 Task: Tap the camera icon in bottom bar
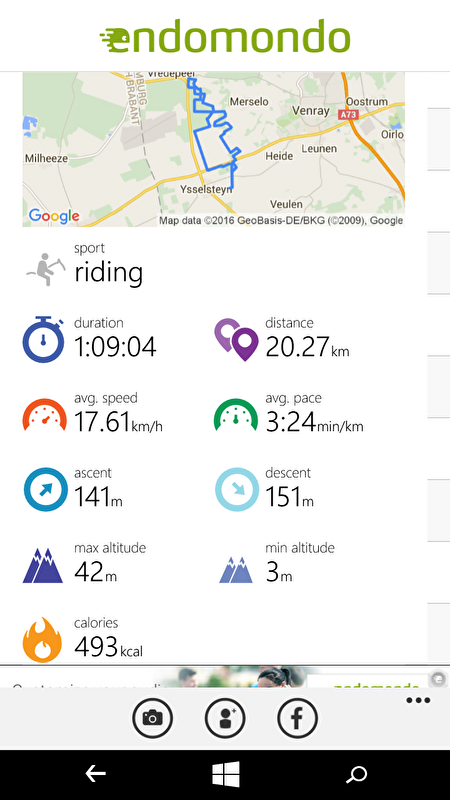(152, 718)
